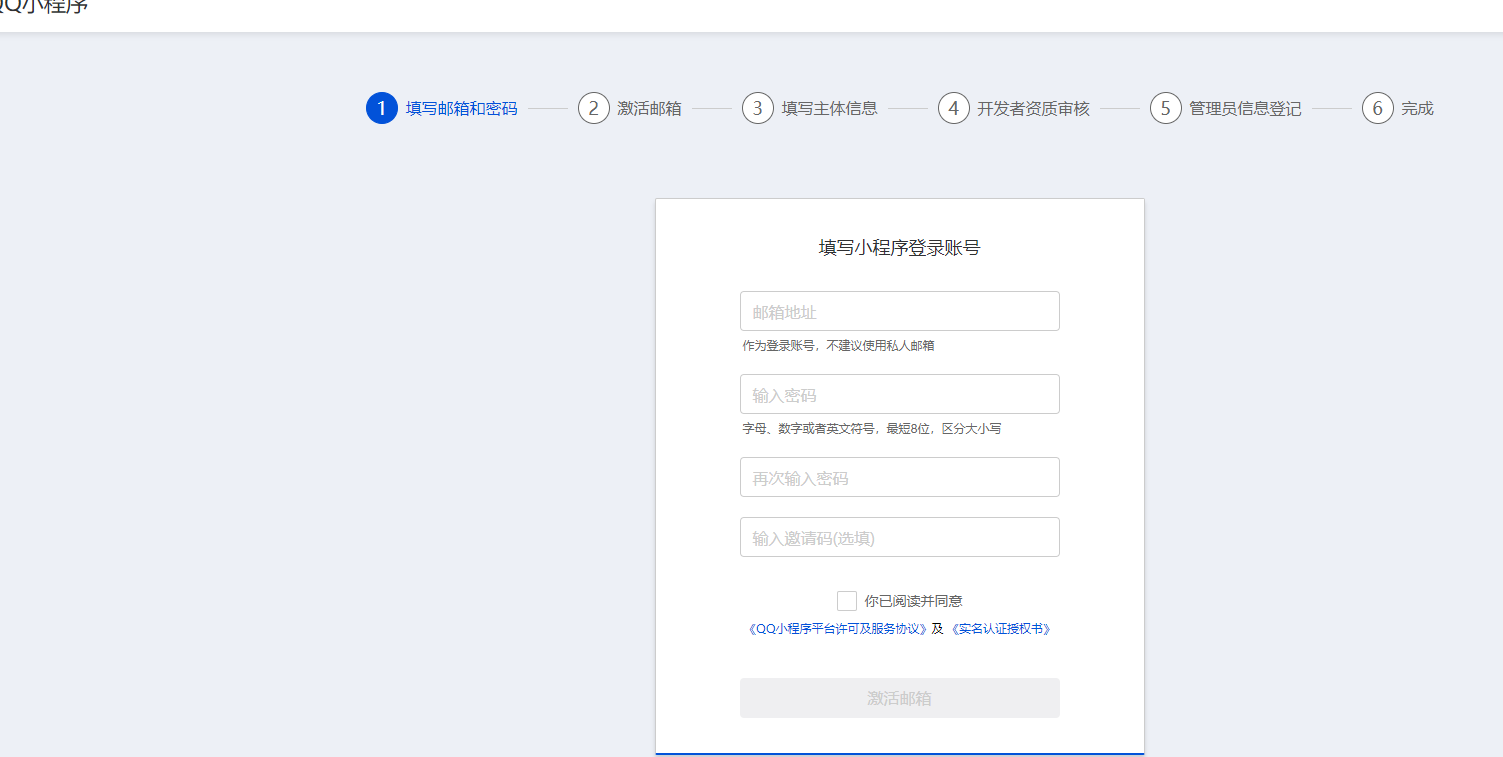This screenshot has height=757, width=1503.
Task: Click the 输入邀请码(选填) invitation code field
Action: [899, 537]
